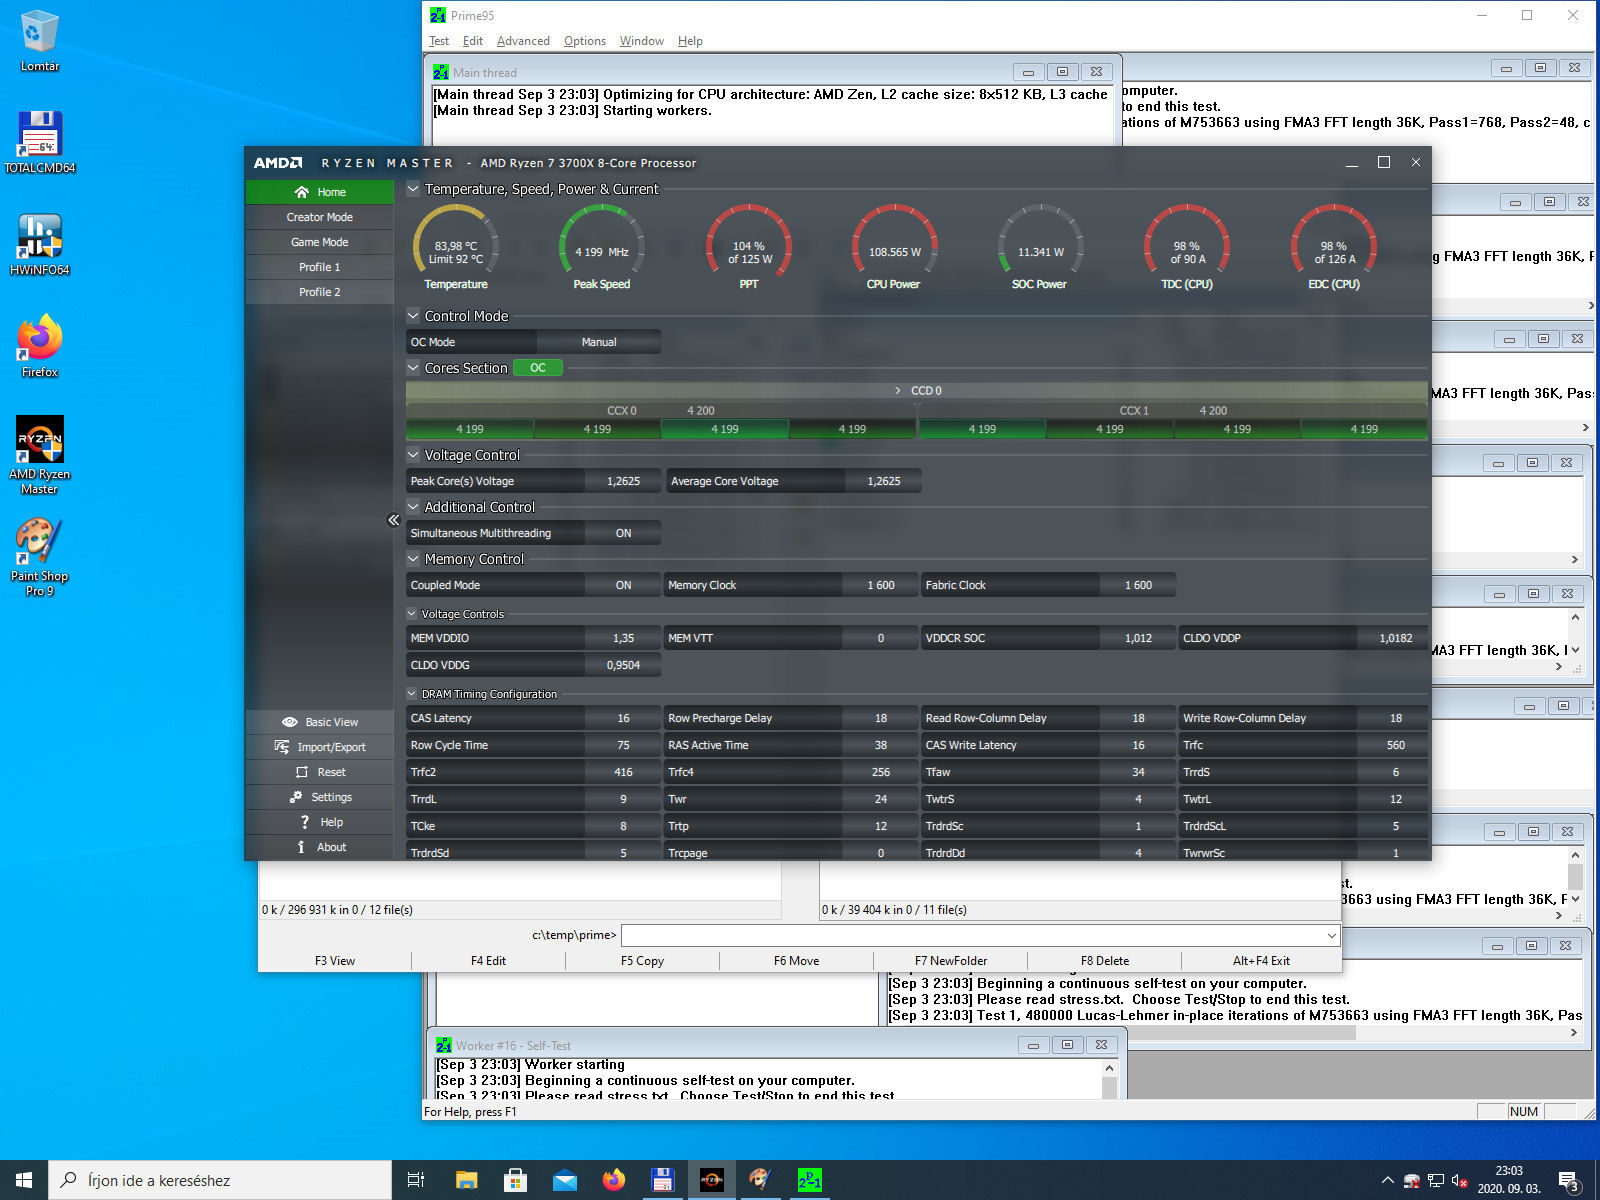Collapse the Voltage Controls subsection
Viewport: 1600px width, 1200px height.
coord(412,614)
